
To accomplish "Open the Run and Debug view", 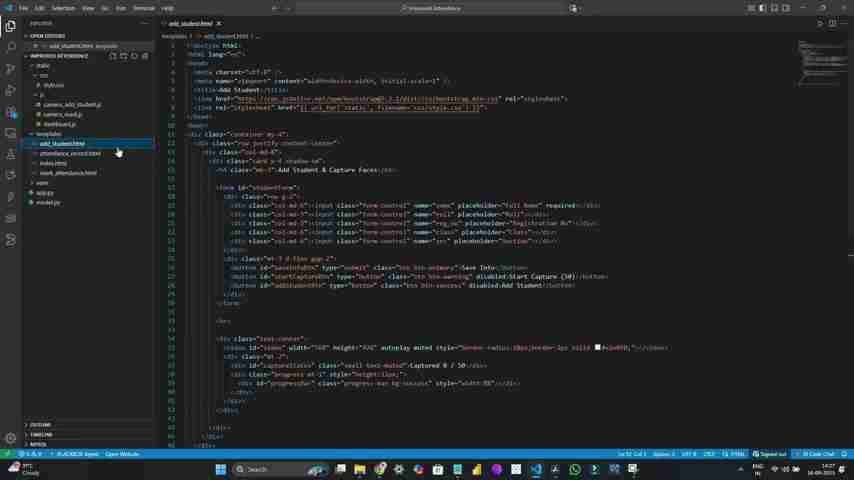I will tap(11, 91).
